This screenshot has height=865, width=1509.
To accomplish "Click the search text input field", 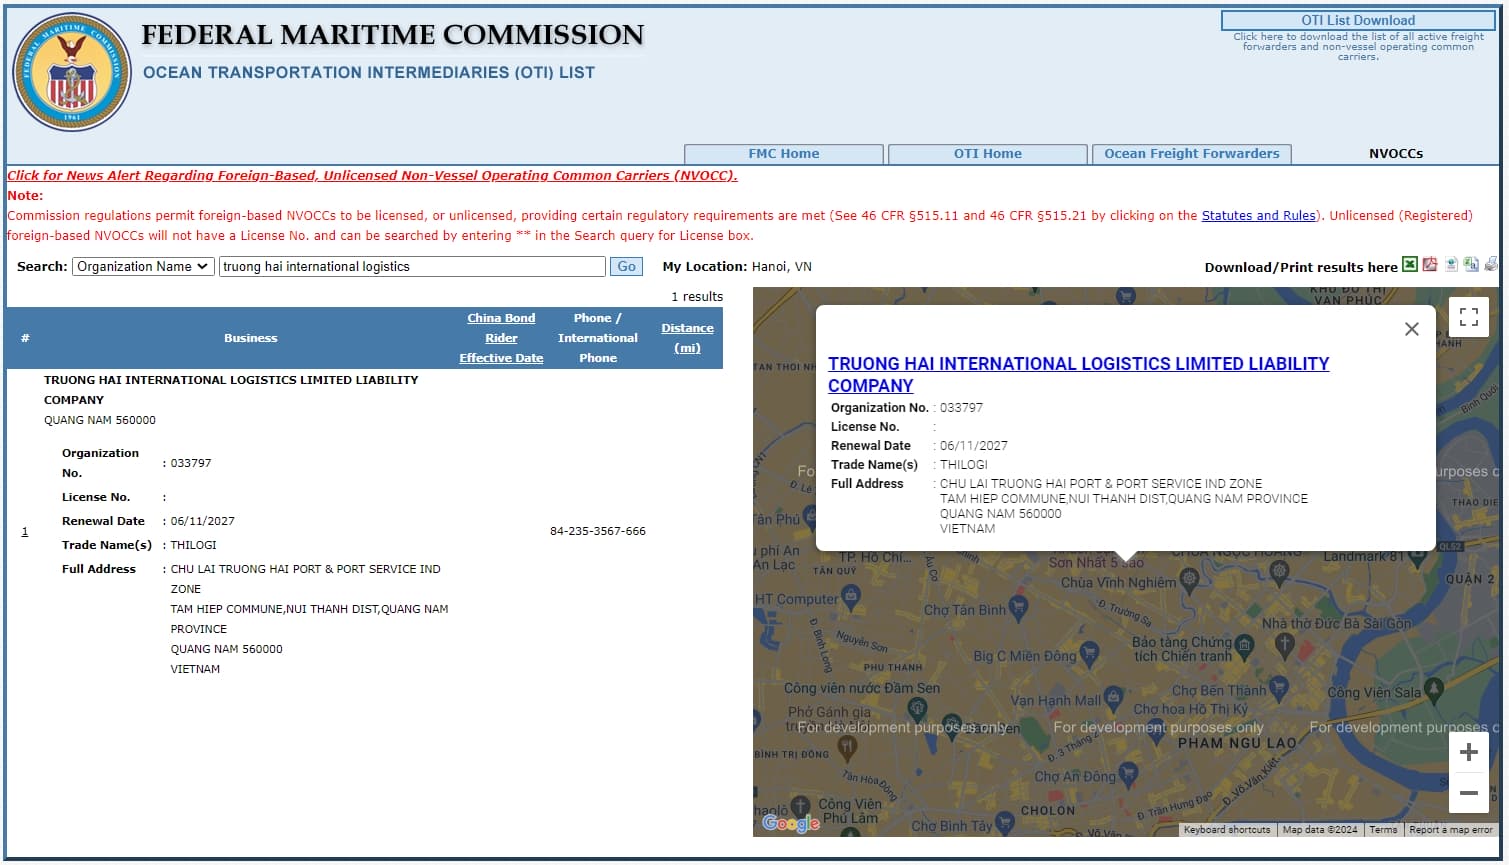I will click(x=412, y=267).
